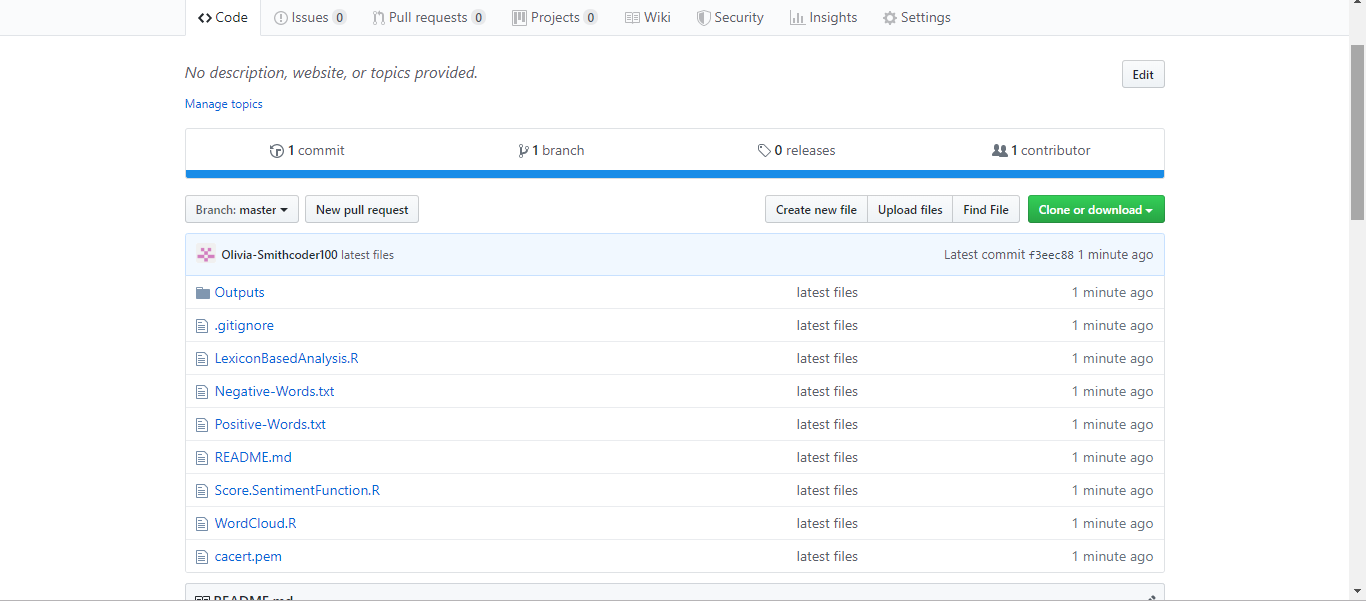Click the Olivia-Smithcoder100 avatar icon
Viewport: 1366px width, 603px height.
206,255
